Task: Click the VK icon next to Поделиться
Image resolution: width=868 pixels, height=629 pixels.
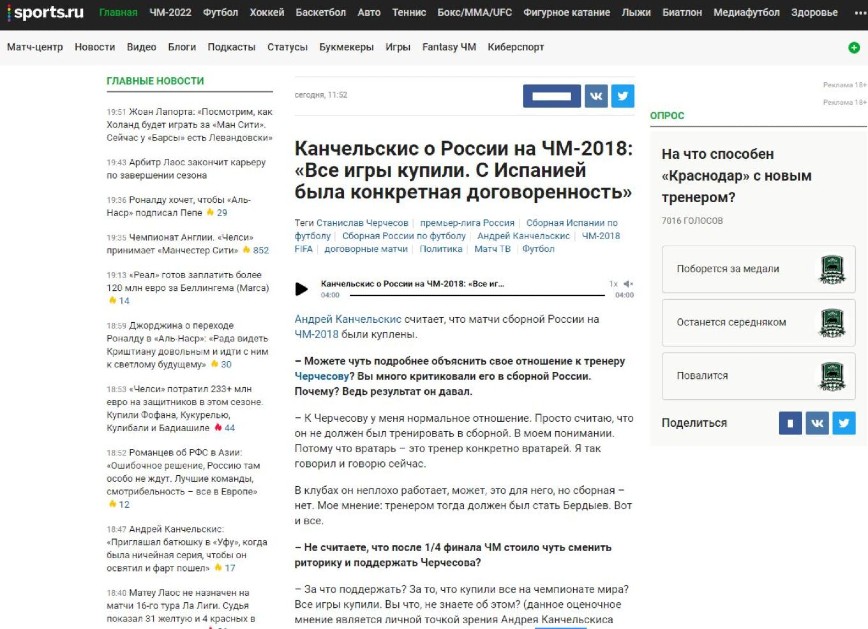Action: (x=818, y=423)
